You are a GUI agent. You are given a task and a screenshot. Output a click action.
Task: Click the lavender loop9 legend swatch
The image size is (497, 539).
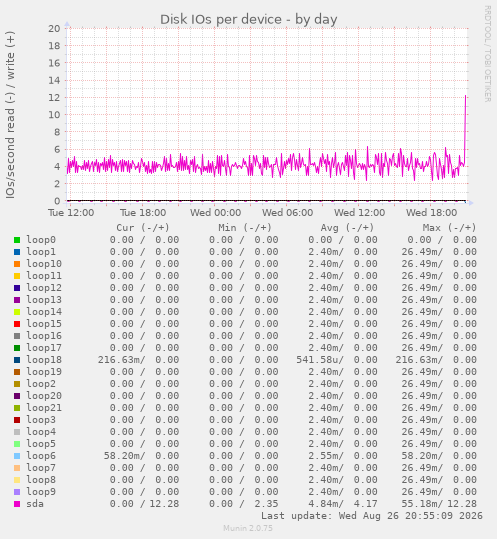click(17, 492)
